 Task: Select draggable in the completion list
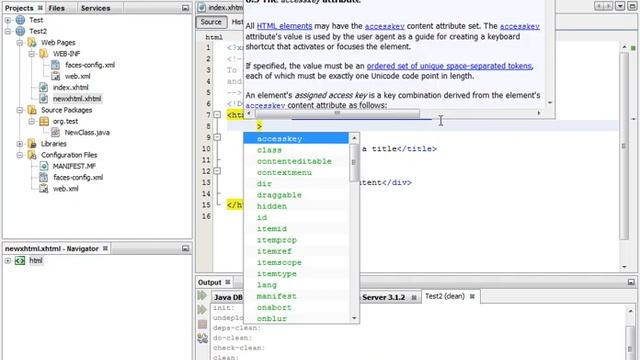coord(296,195)
